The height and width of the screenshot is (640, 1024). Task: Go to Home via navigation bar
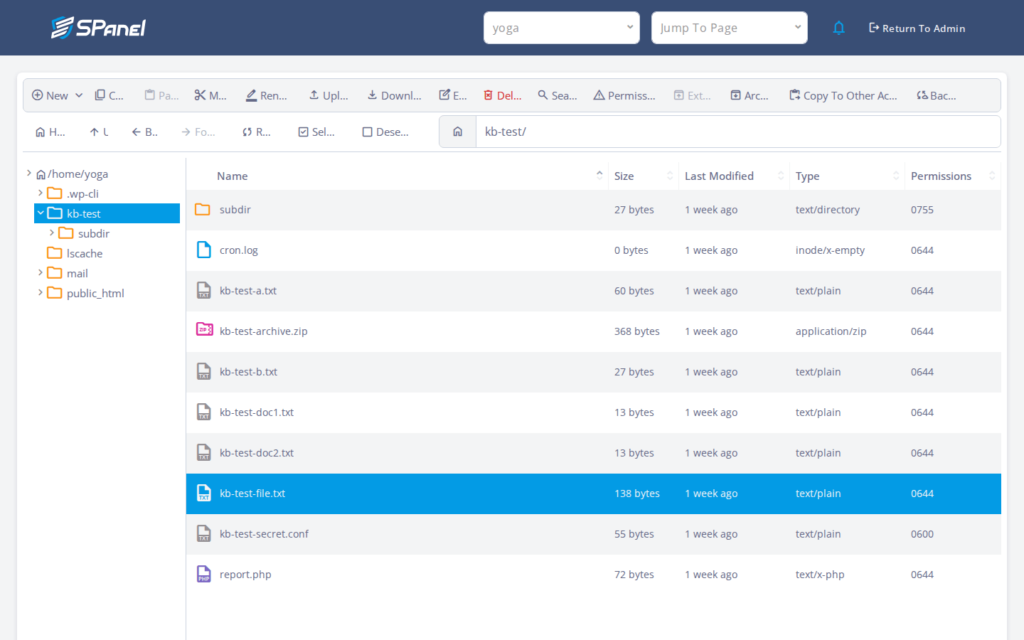pyautogui.click(x=50, y=132)
